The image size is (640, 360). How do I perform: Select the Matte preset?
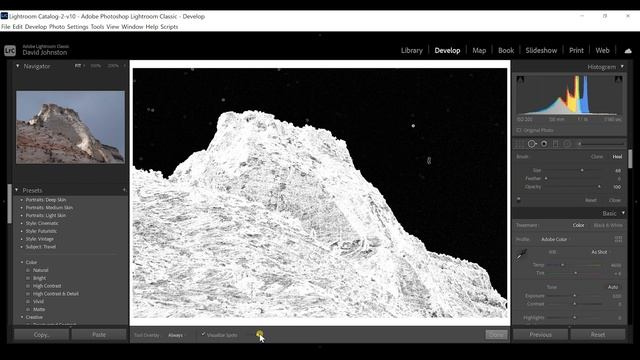[x=39, y=309]
